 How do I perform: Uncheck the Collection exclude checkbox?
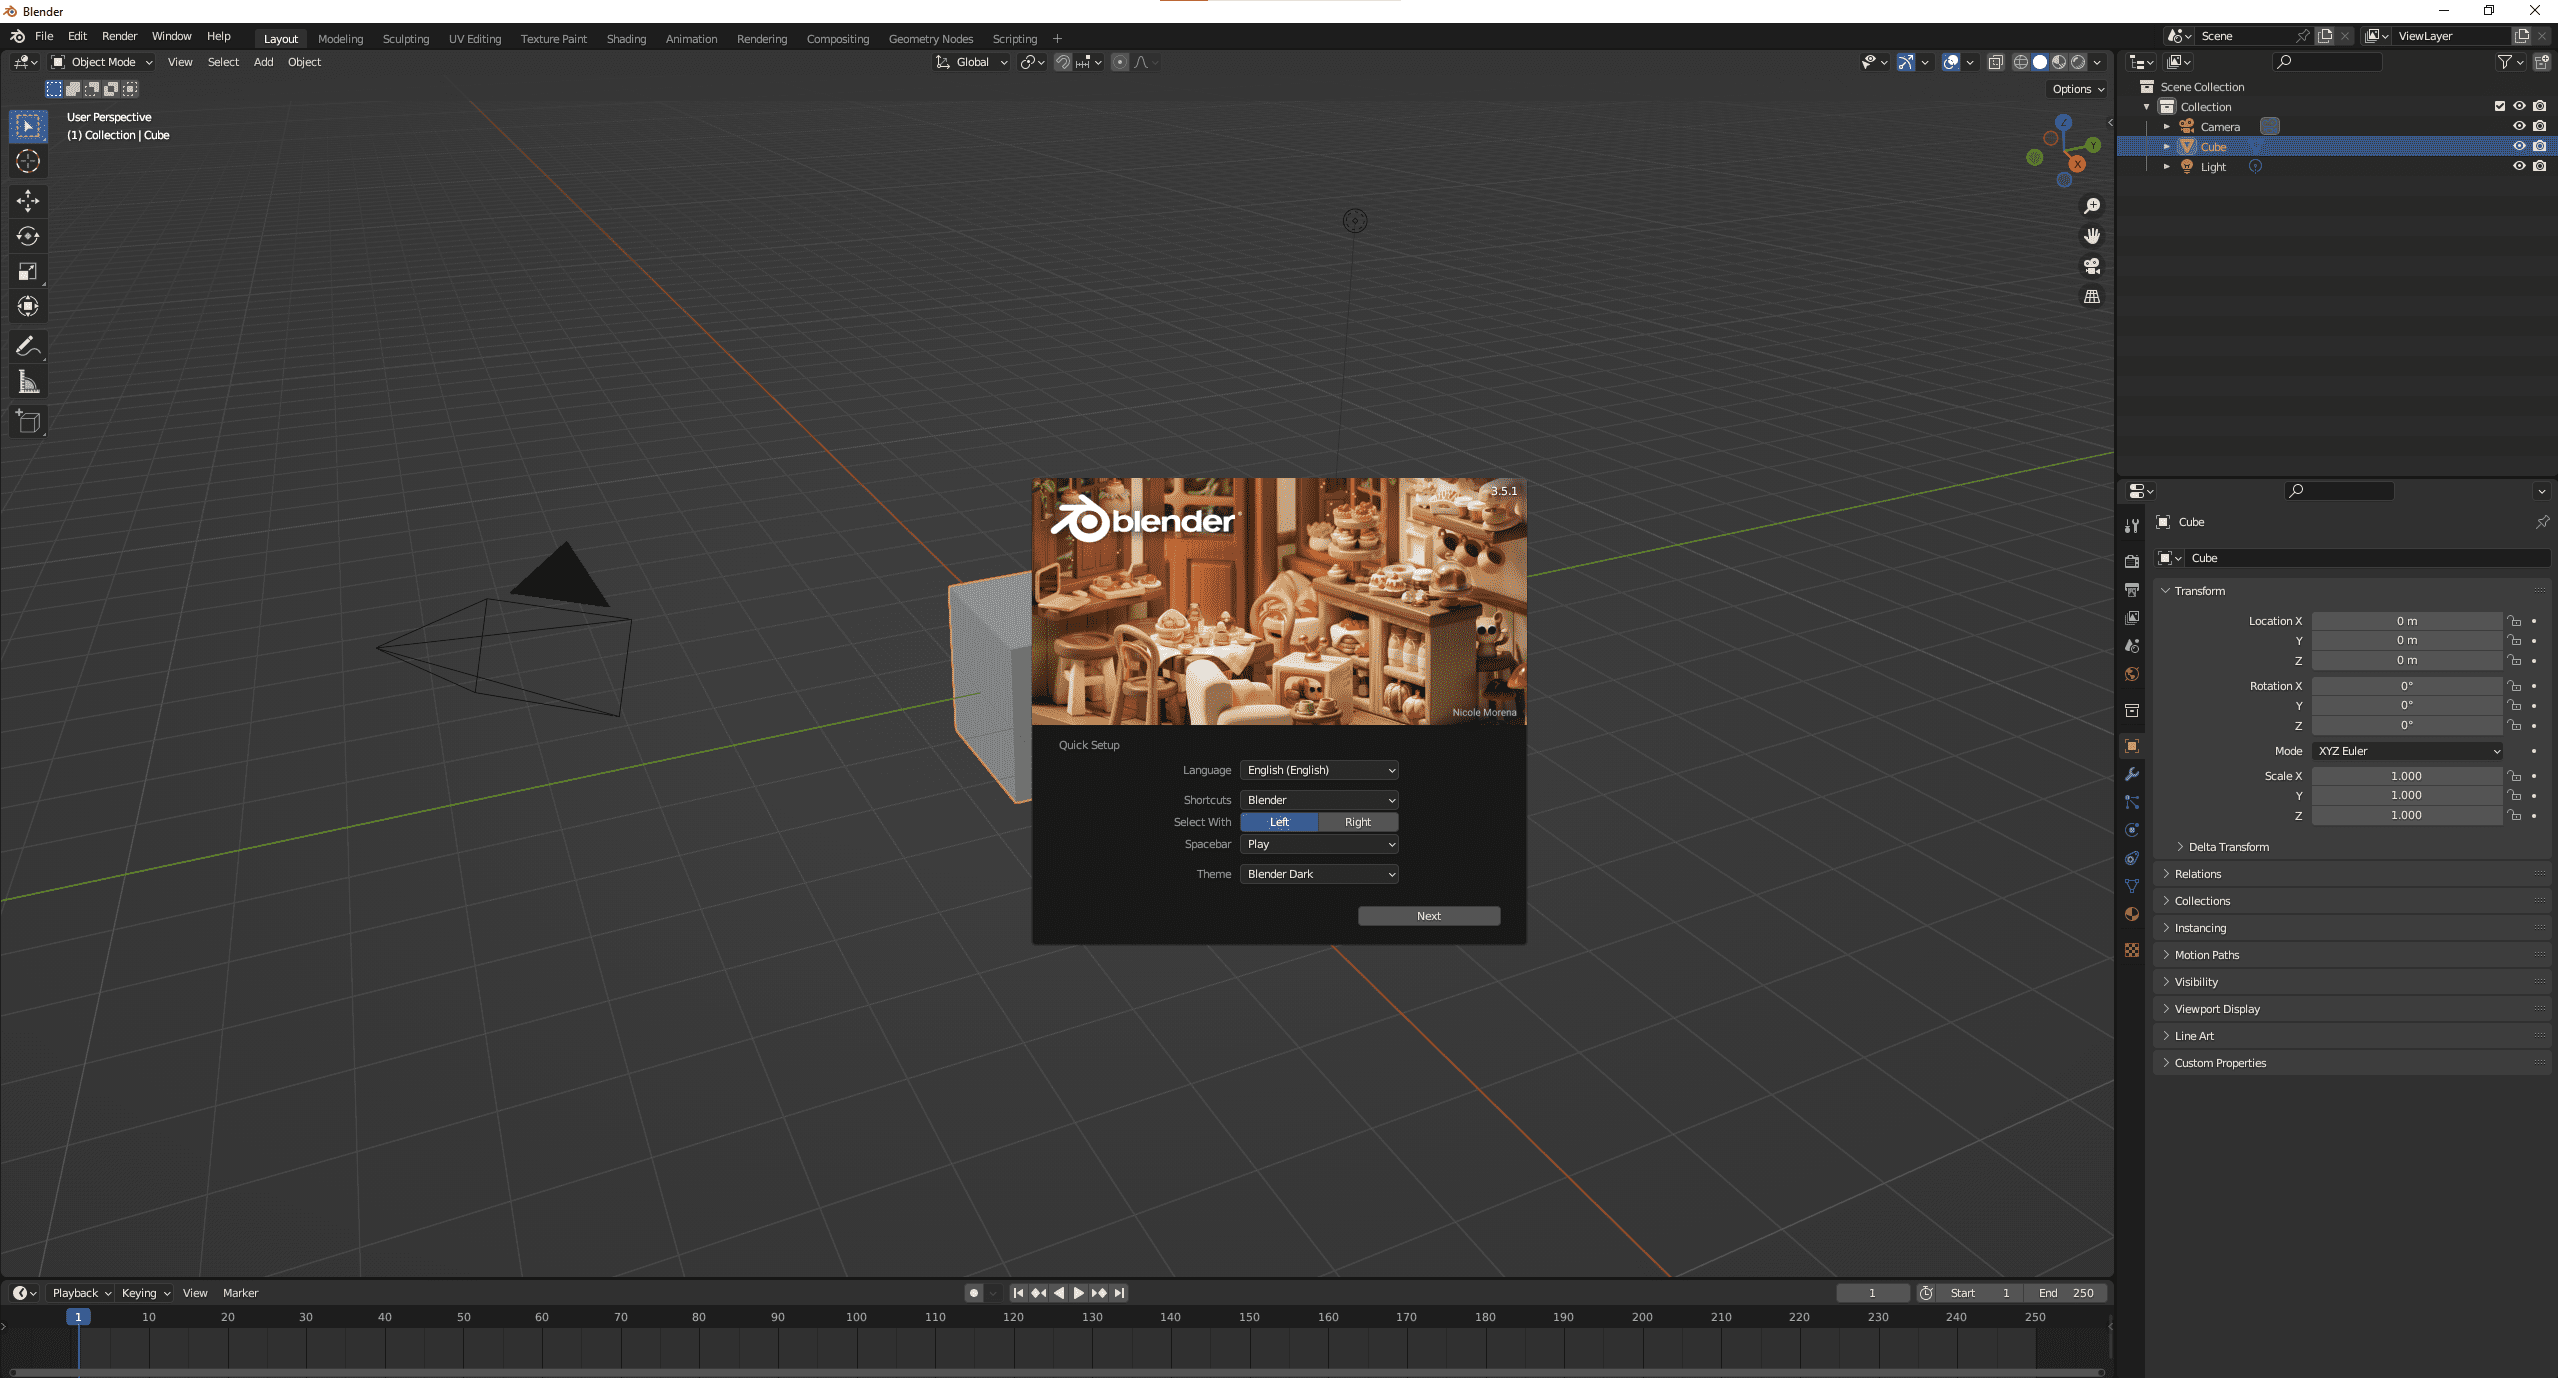[x=2499, y=106]
